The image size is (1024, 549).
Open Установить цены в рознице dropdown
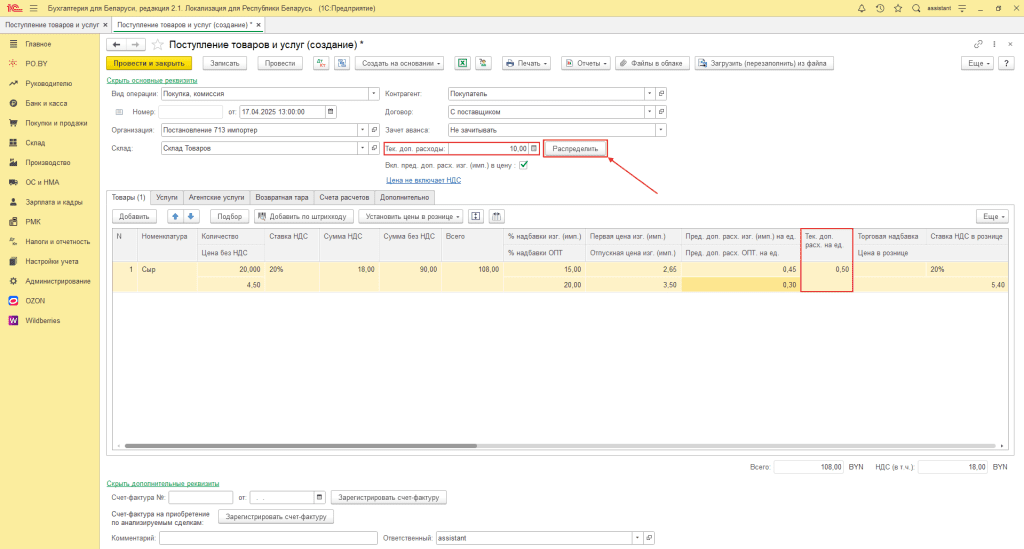(x=411, y=216)
